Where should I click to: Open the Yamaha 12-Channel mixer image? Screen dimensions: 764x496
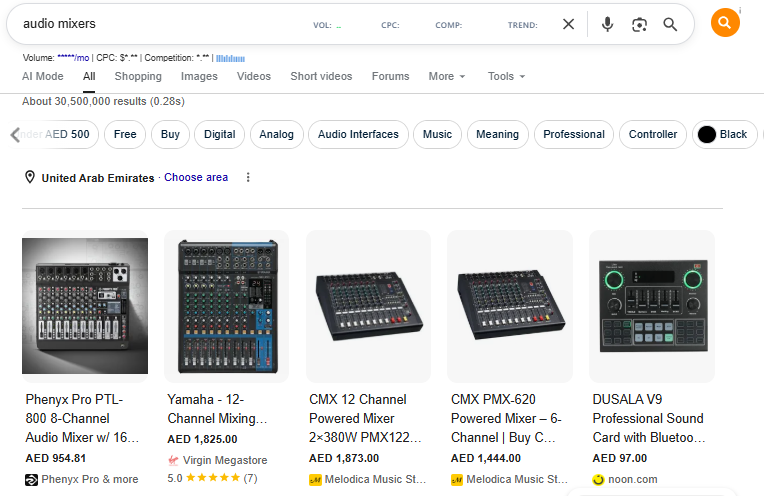(227, 306)
